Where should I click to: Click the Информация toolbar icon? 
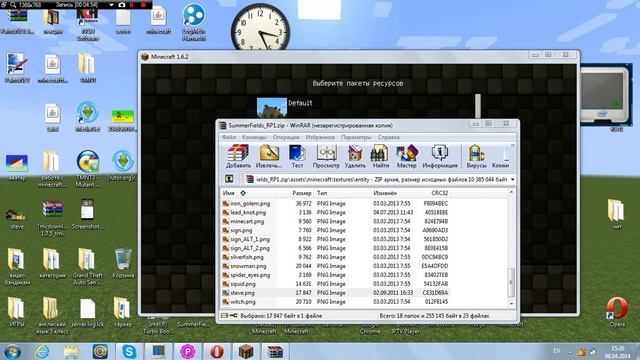440,156
